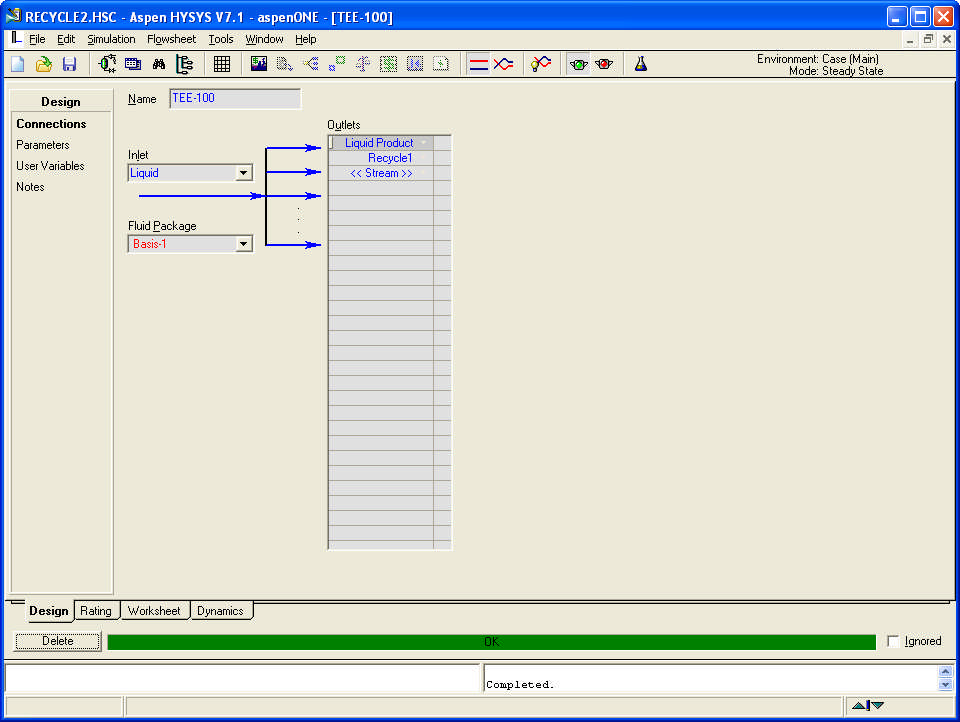Switch to the Rating tab
The width and height of the screenshot is (960, 722).
pyautogui.click(x=96, y=610)
